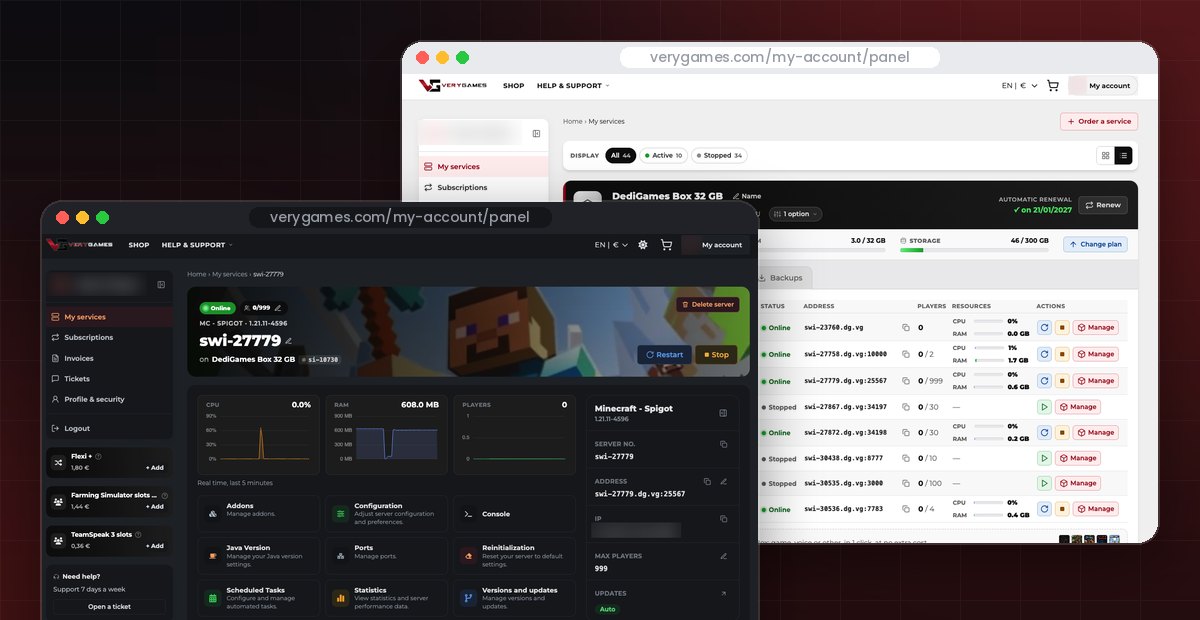Stop swi-27779.dg.vg:25567 server in the list

coord(1061,381)
